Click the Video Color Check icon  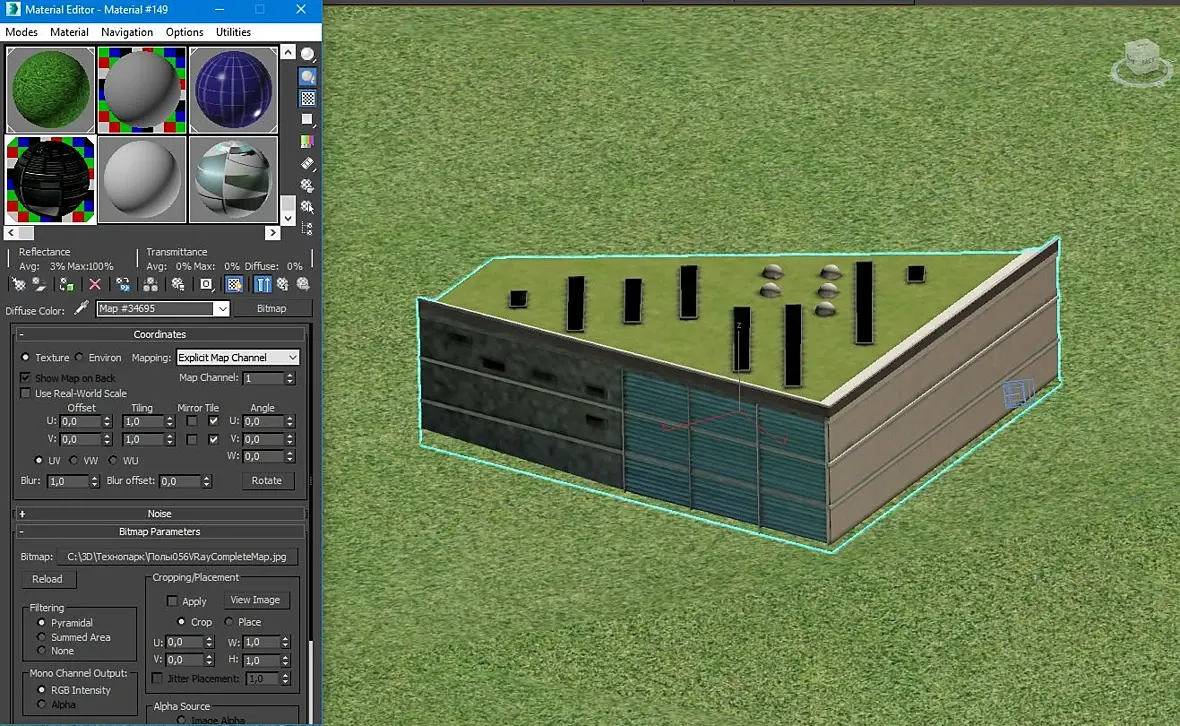(308, 141)
